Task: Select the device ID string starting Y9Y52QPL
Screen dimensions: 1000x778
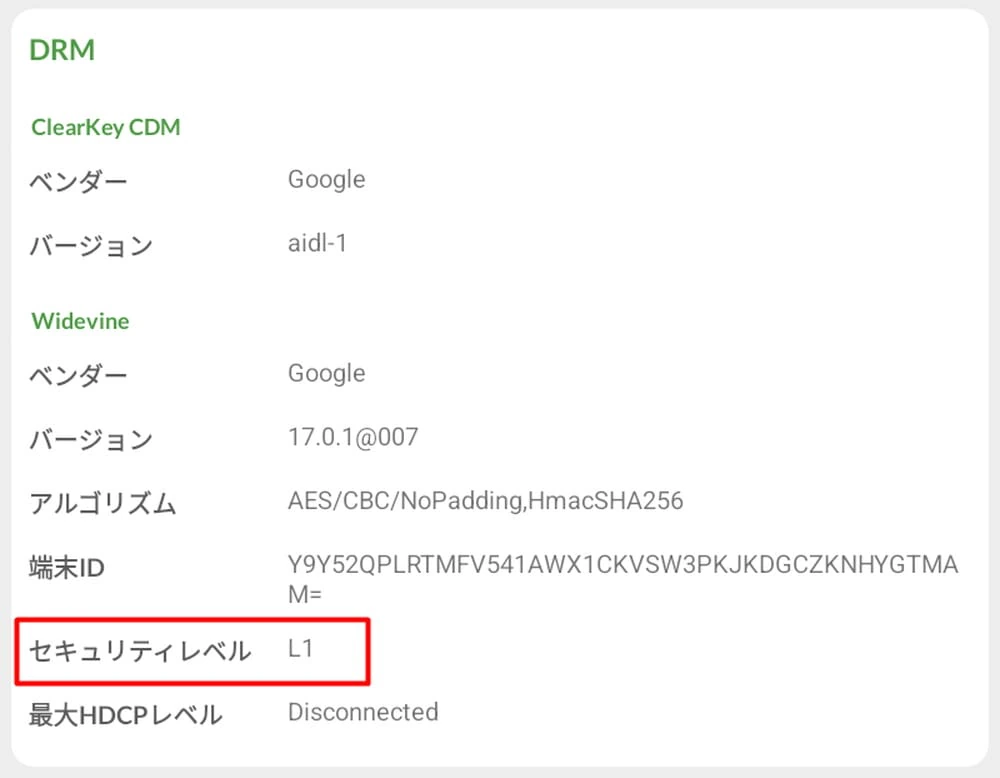Action: [622, 566]
